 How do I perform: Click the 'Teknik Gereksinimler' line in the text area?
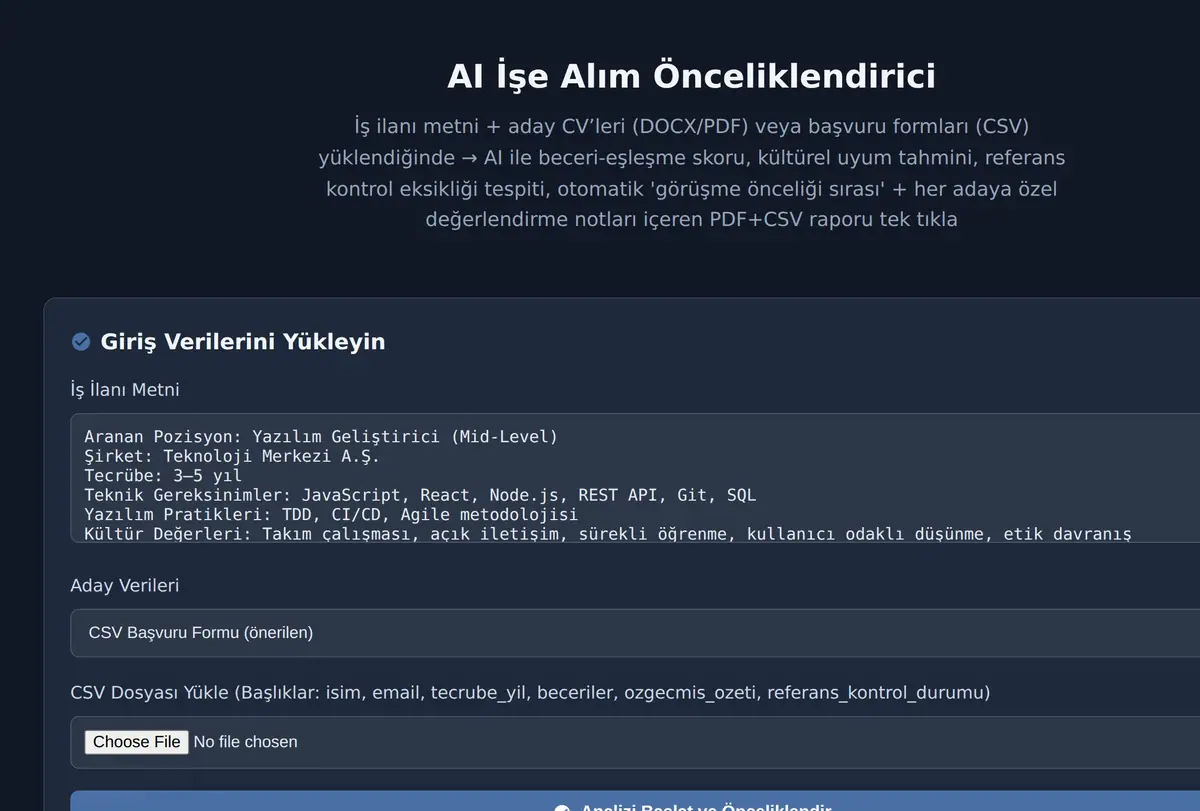pyautogui.click(x=420, y=495)
